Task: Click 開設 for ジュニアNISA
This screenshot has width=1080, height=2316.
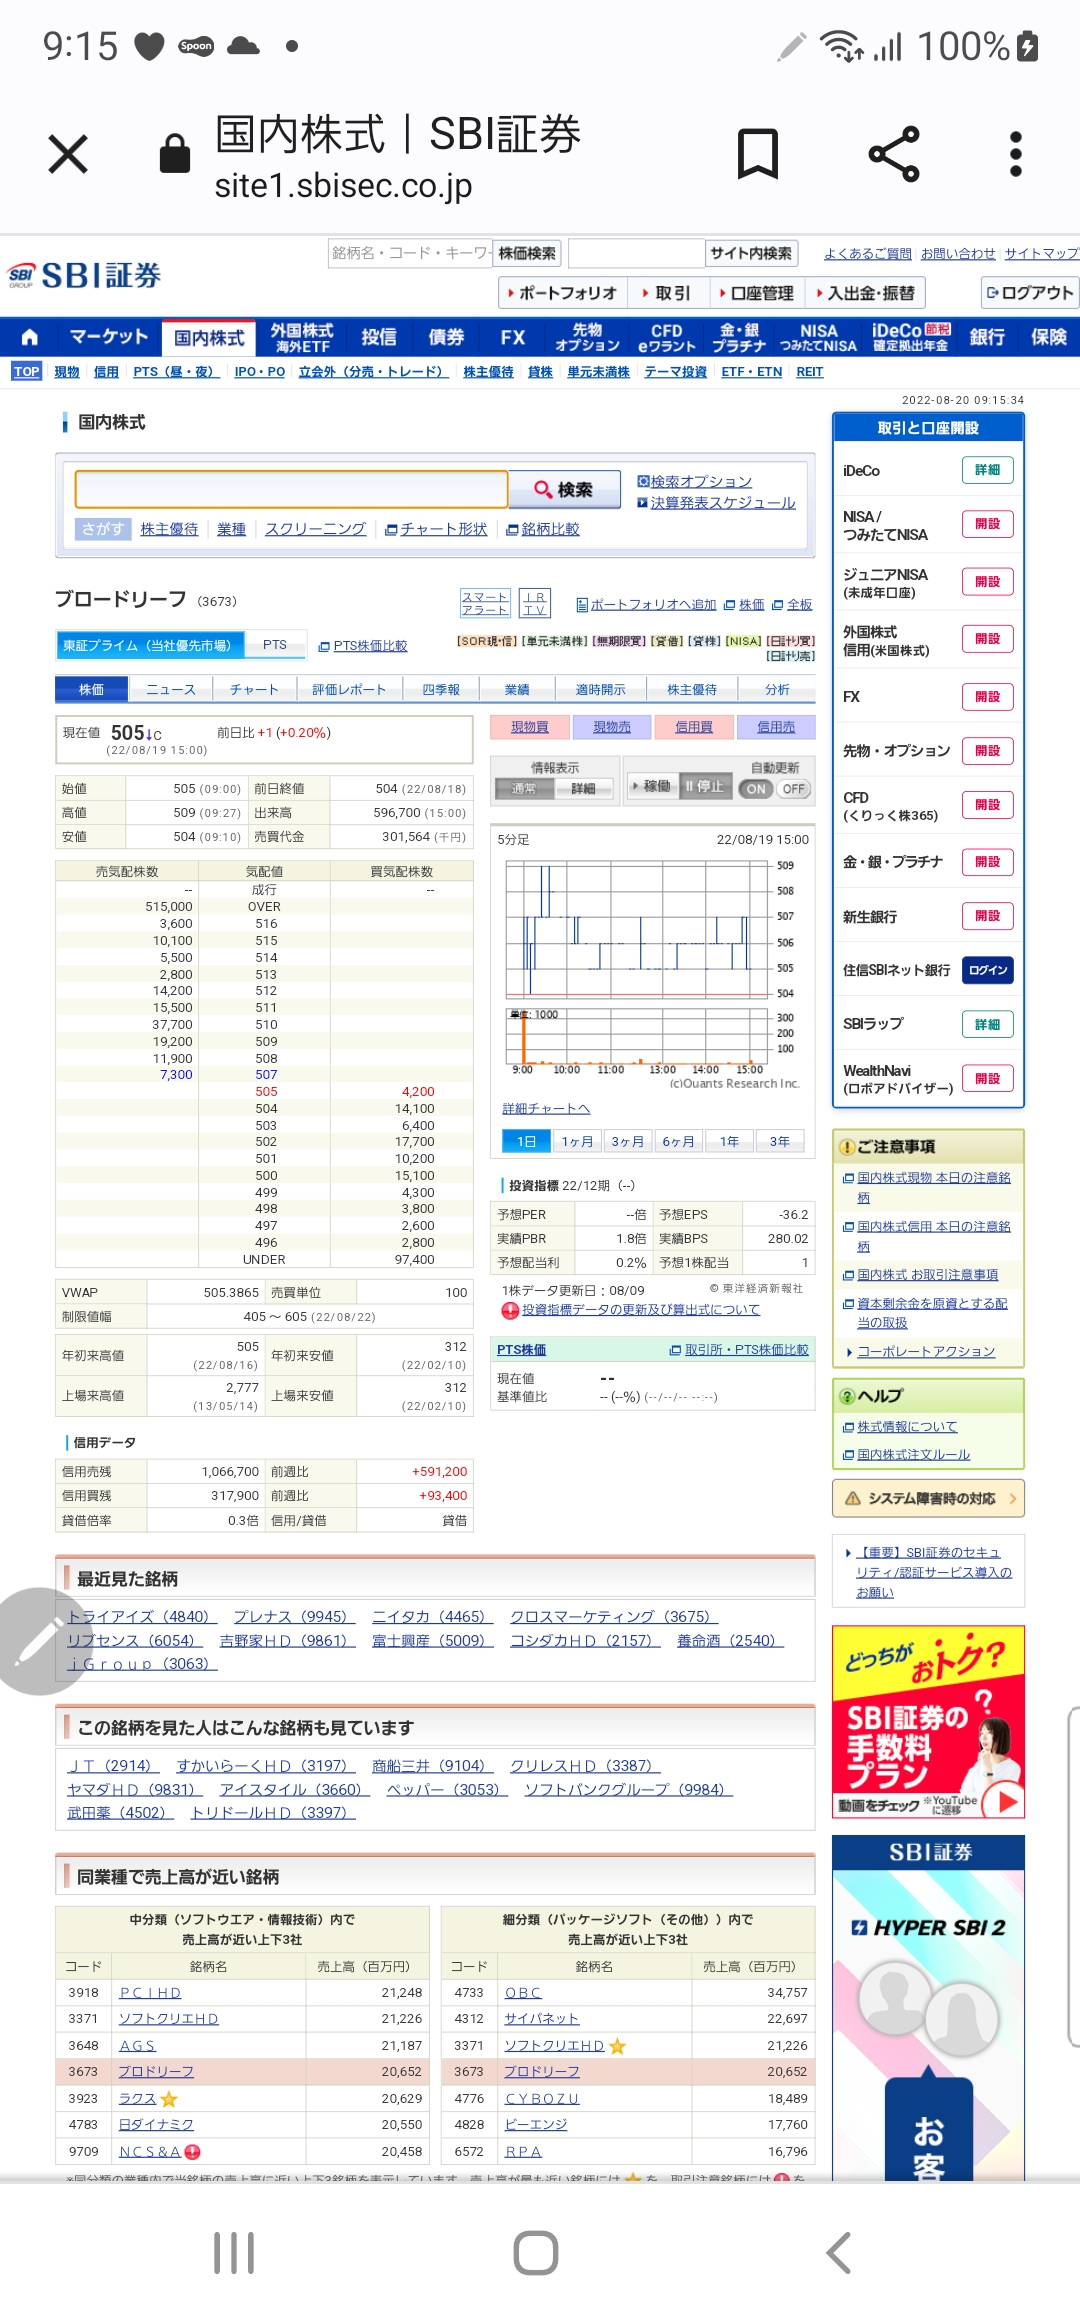Action: [x=987, y=582]
